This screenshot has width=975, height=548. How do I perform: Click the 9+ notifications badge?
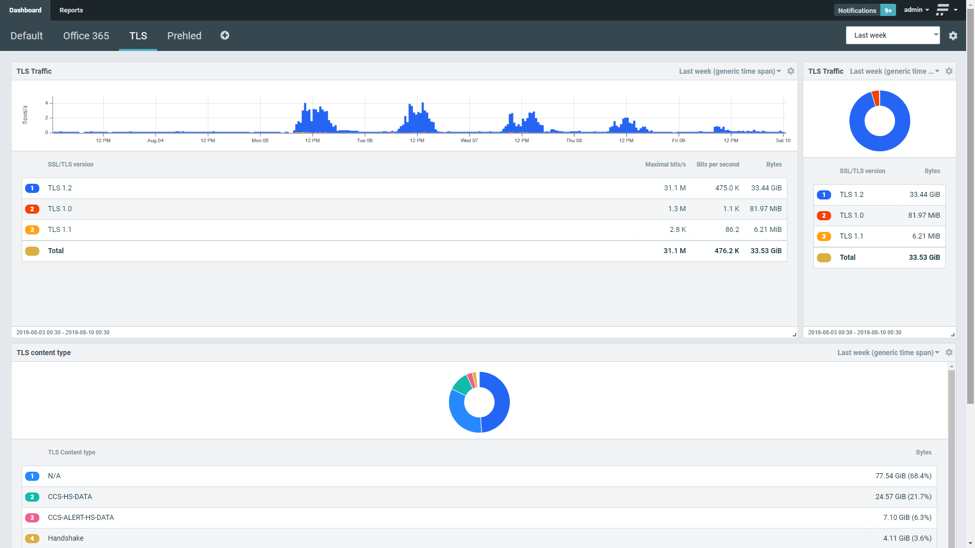click(888, 10)
